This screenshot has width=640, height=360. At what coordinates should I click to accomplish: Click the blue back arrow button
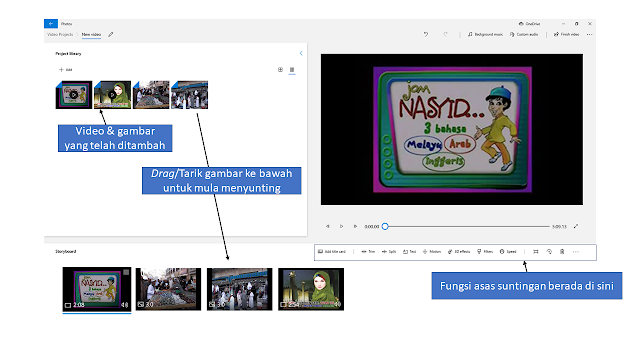(51, 24)
